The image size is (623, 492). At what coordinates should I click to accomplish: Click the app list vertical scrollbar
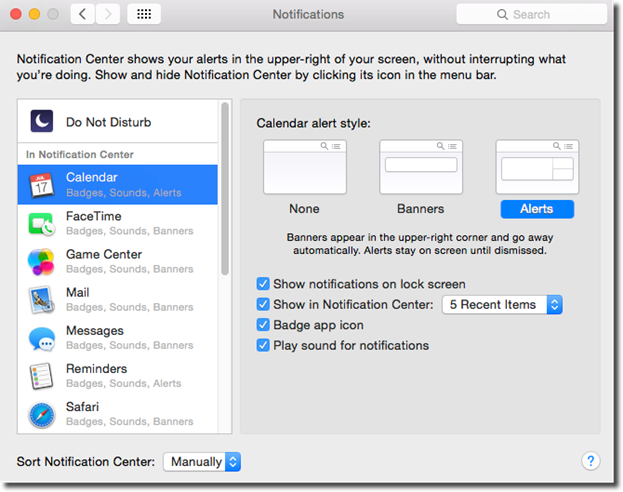point(225,189)
